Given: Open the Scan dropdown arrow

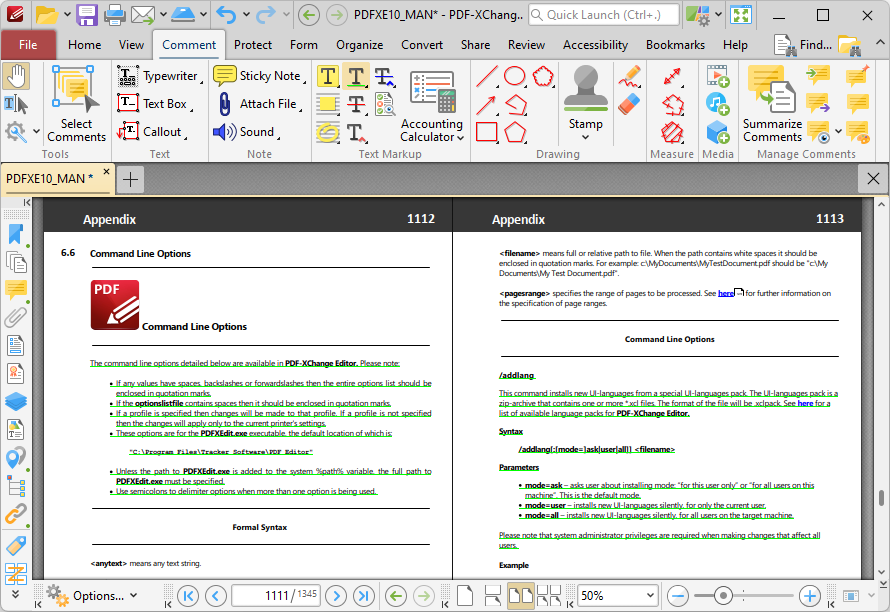Looking at the screenshot, I should (x=203, y=14).
